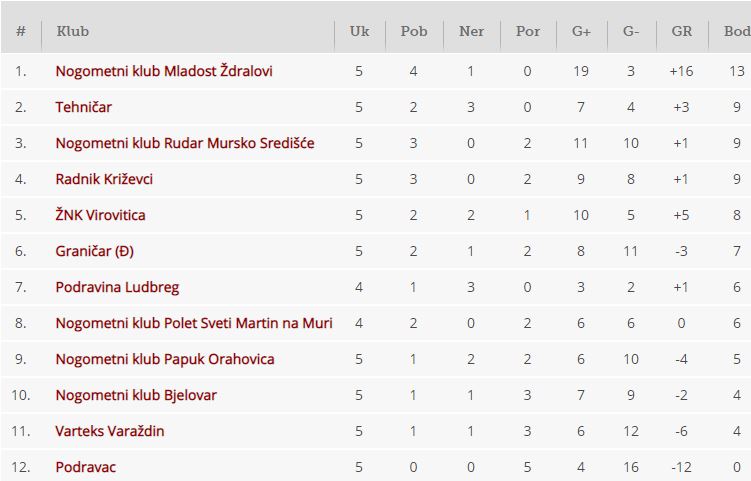Sort by the Por column header
This screenshot has width=751, height=481.
pyautogui.click(x=528, y=32)
